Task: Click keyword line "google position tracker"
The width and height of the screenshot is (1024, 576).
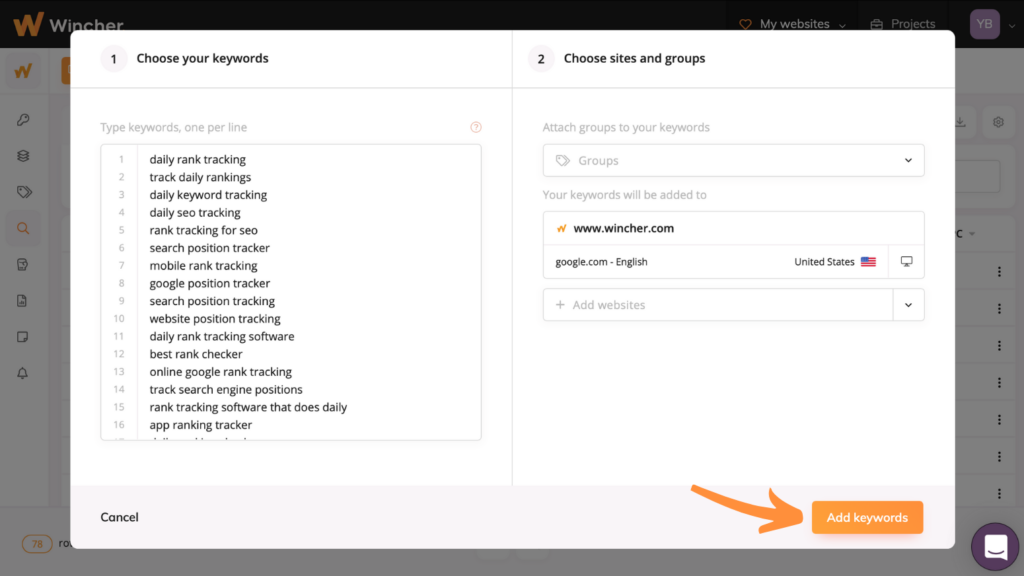Action: tap(210, 283)
